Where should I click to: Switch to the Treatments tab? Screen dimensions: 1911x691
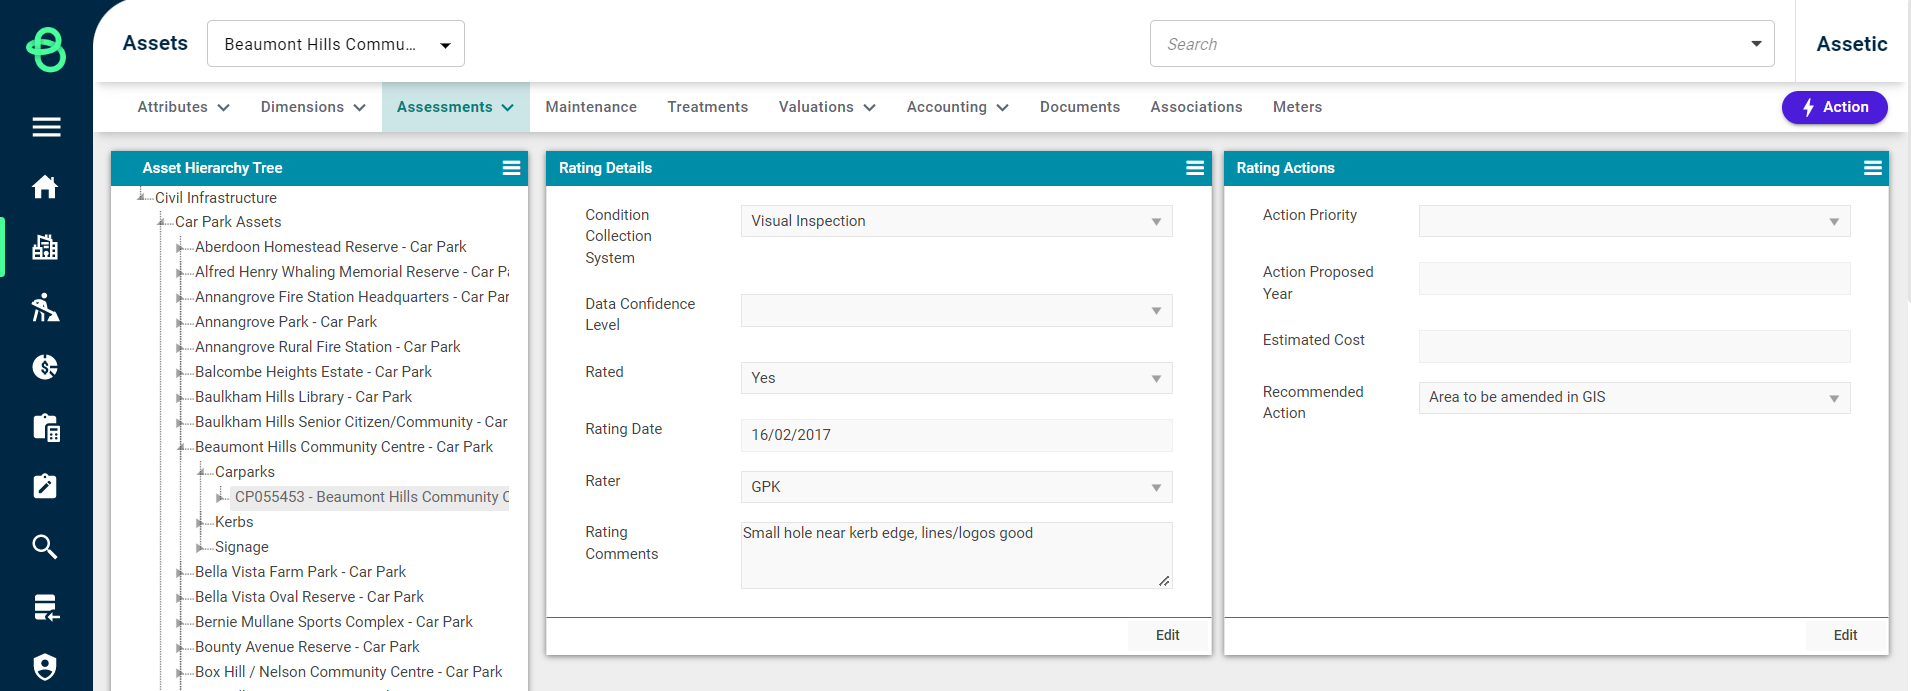[708, 107]
